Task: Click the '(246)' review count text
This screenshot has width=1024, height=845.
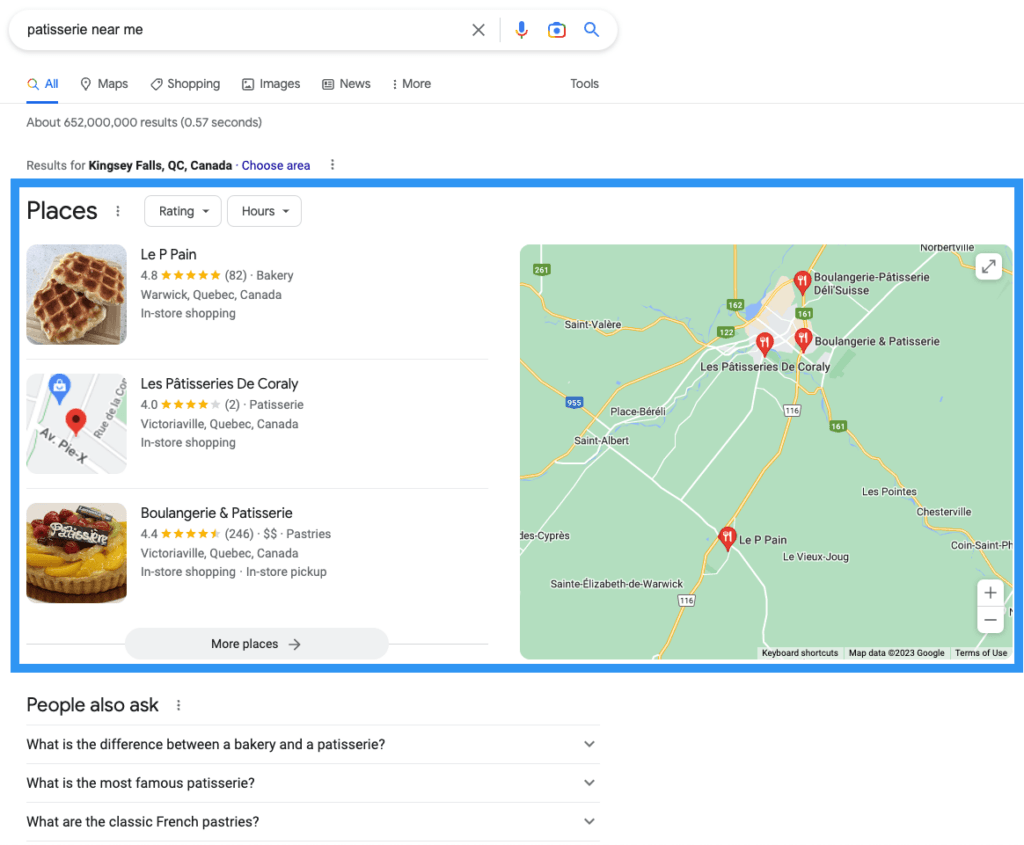Action: click(239, 534)
